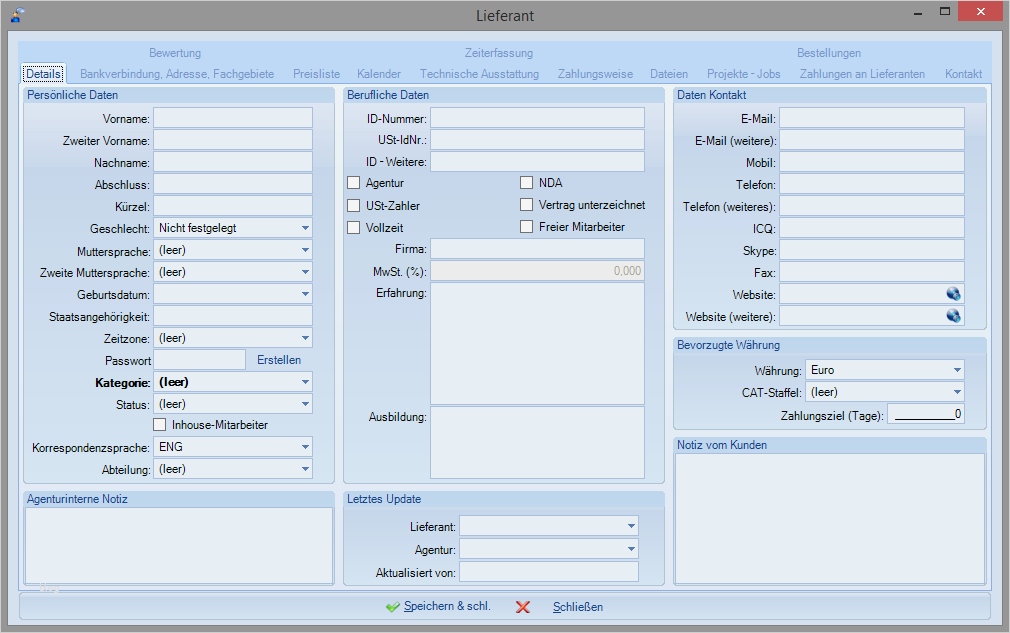Enable the Inhouse-Mitarbeiter option
The height and width of the screenshot is (633, 1010).
click(x=159, y=424)
